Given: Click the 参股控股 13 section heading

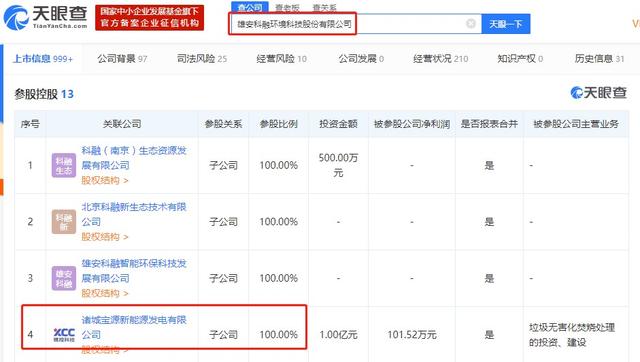Looking at the screenshot, I should tap(44, 94).
